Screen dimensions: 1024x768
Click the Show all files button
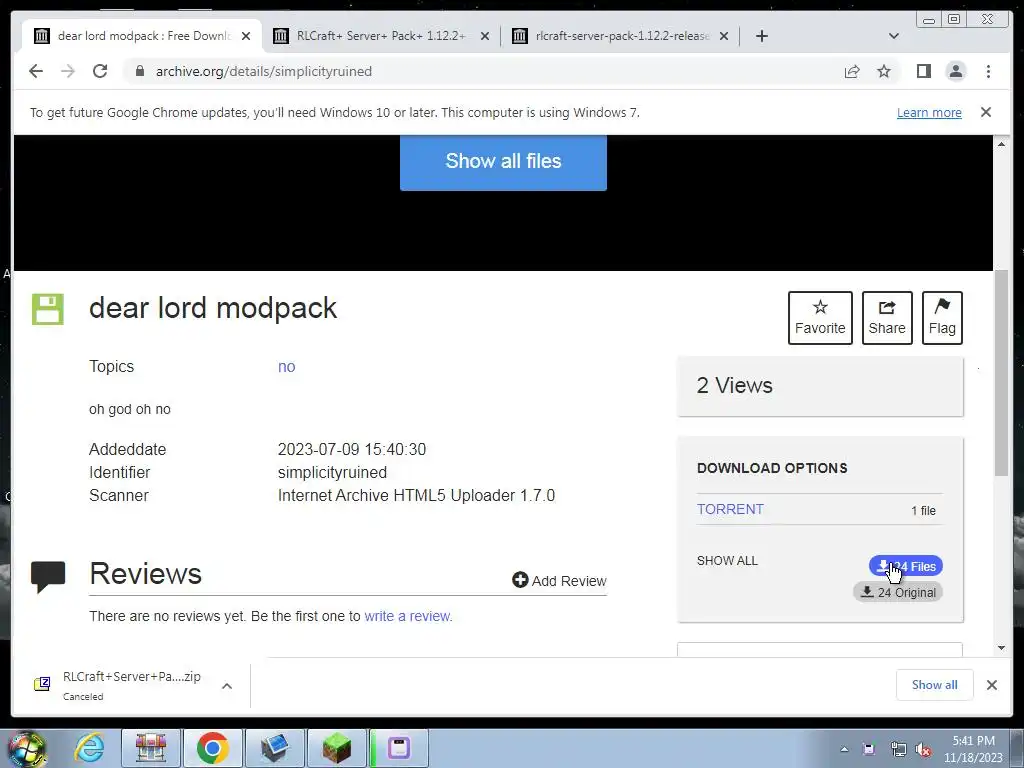tap(503, 161)
